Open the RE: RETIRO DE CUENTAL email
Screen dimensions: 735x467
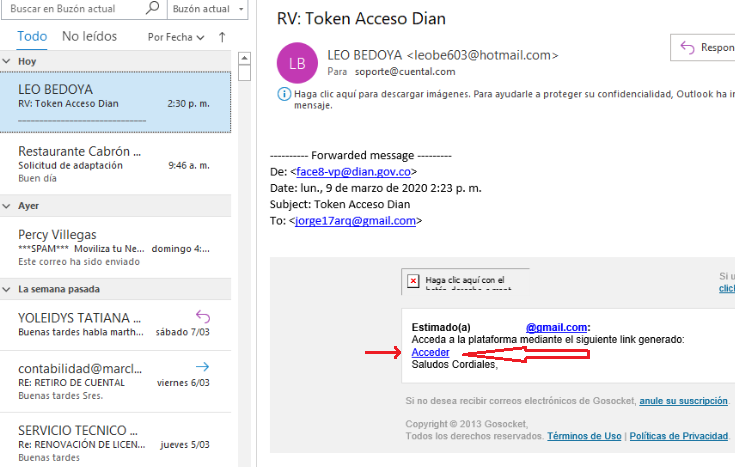click(115, 382)
